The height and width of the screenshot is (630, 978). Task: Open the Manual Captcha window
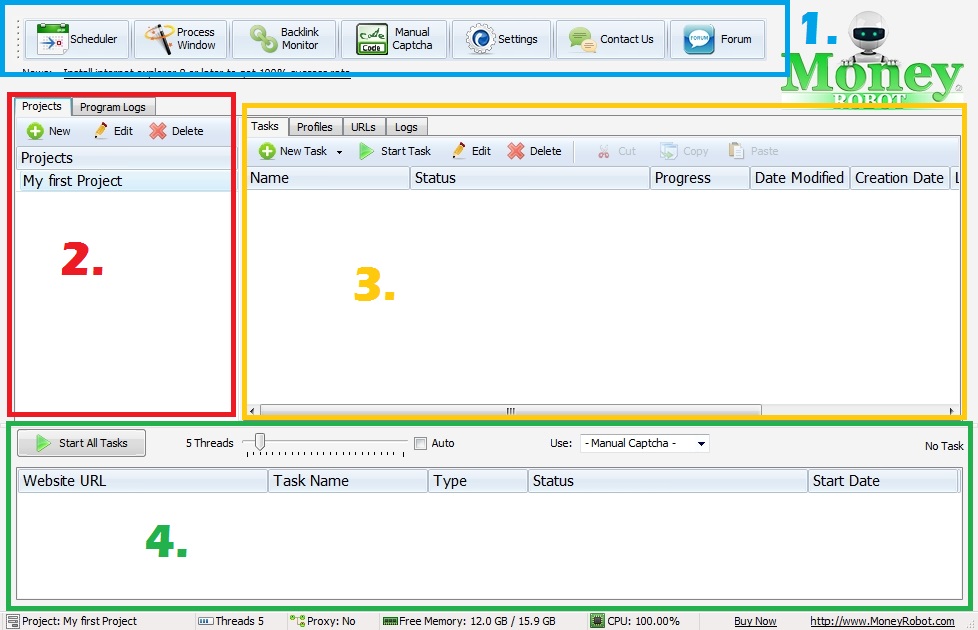coord(393,40)
